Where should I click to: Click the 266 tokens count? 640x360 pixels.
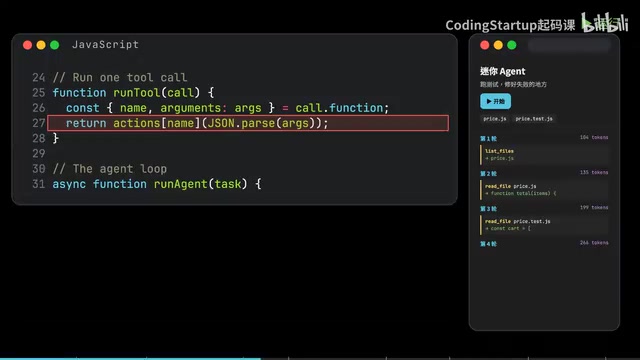tap(594, 243)
